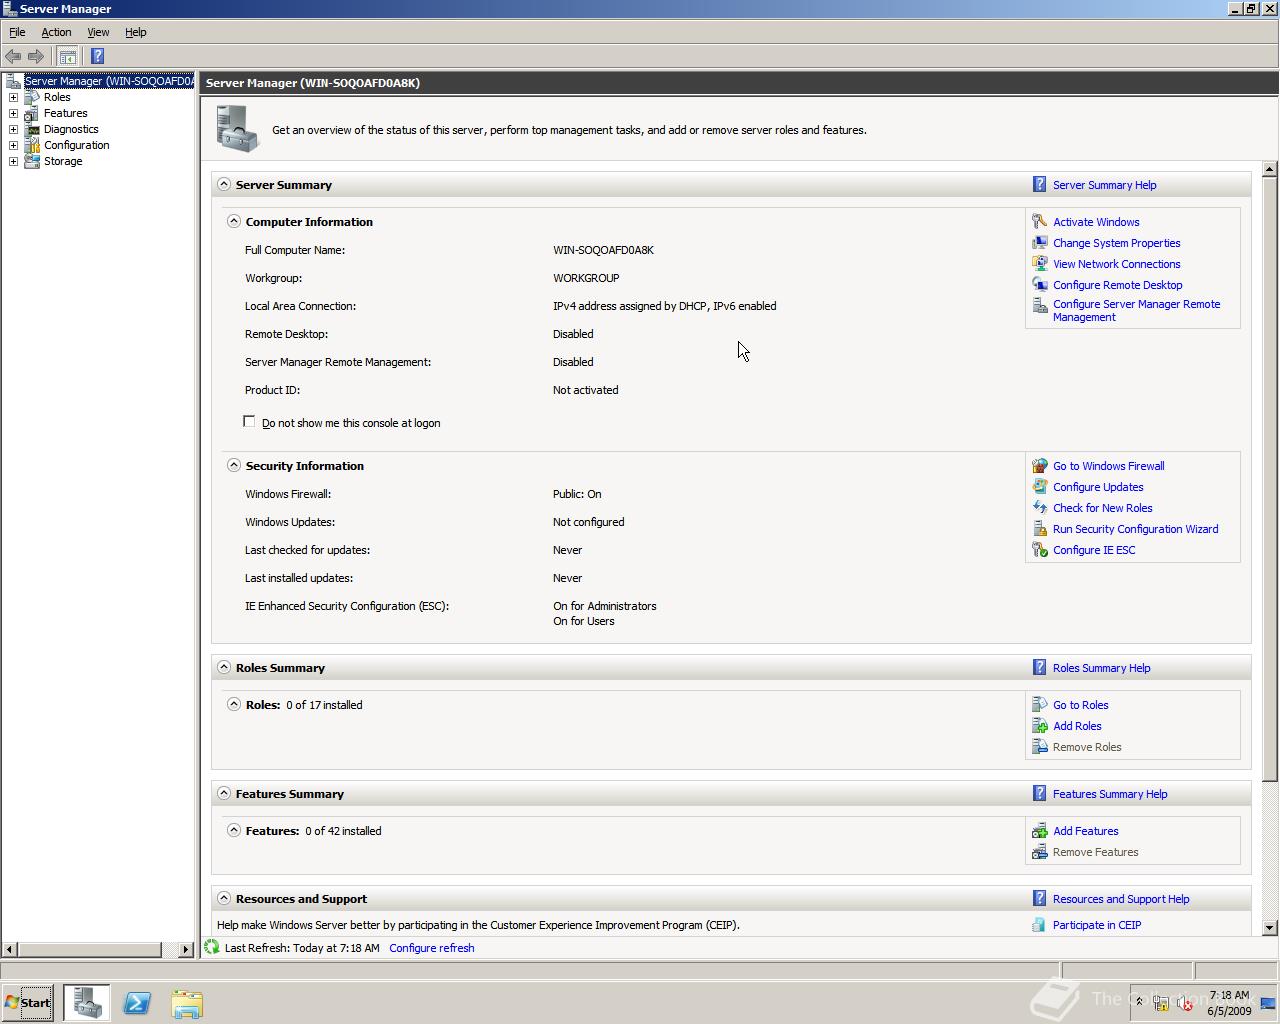
Task: Collapse the Features Summary section
Action: 224,794
